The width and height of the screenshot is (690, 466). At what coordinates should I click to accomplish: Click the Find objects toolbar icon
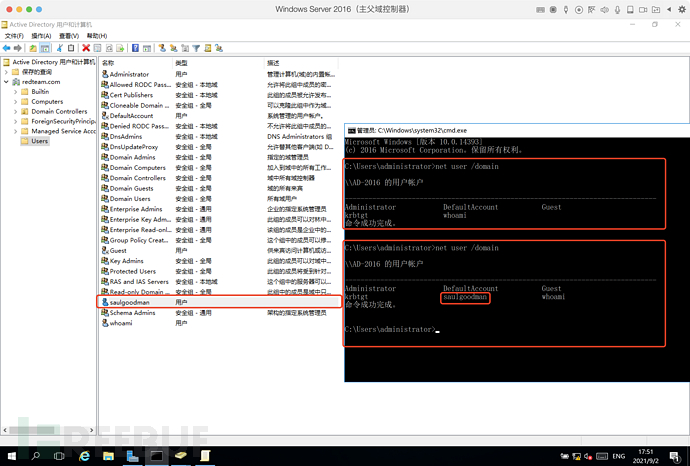point(208,48)
